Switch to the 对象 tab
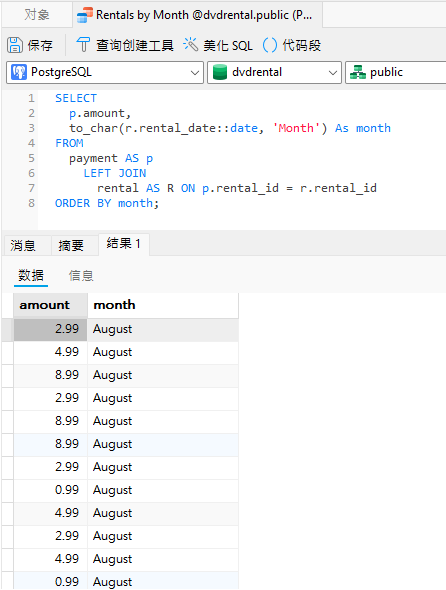This screenshot has height=590, width=446. pos(37,15)
